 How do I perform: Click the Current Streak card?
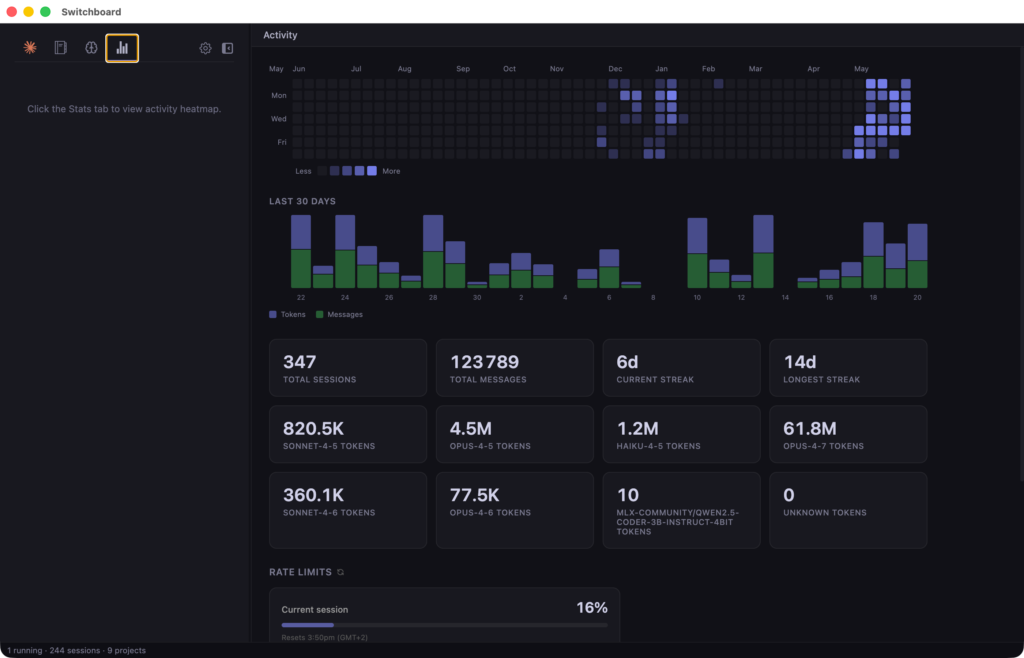tap(681, 368)
